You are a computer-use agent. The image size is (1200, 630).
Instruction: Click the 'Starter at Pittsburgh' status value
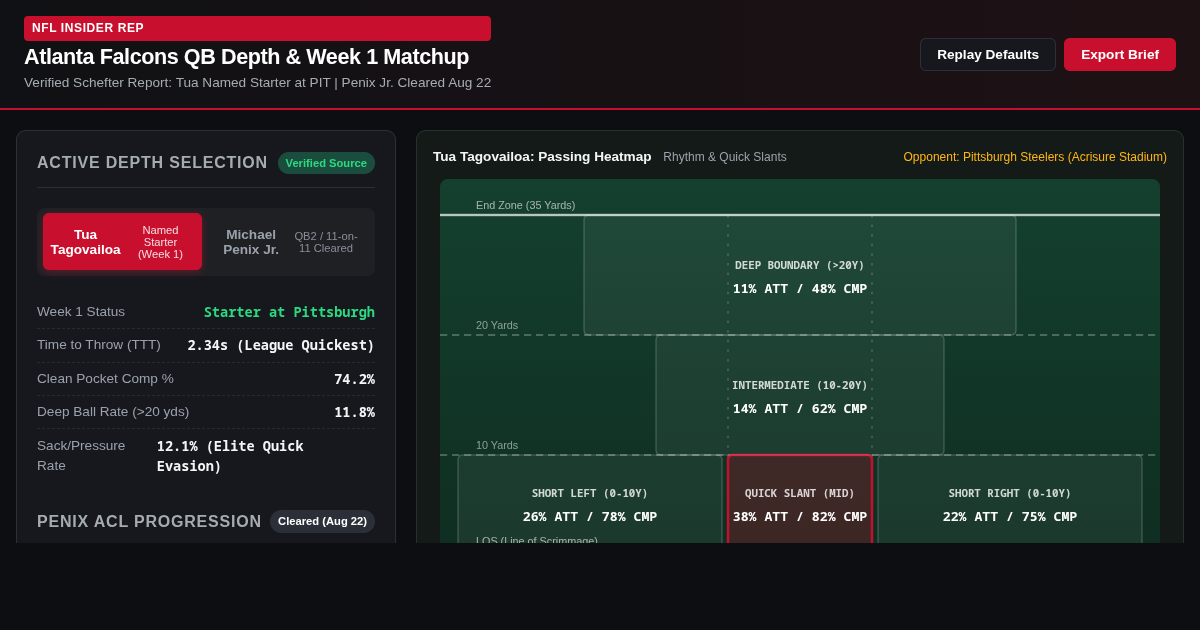pos(289,312)
